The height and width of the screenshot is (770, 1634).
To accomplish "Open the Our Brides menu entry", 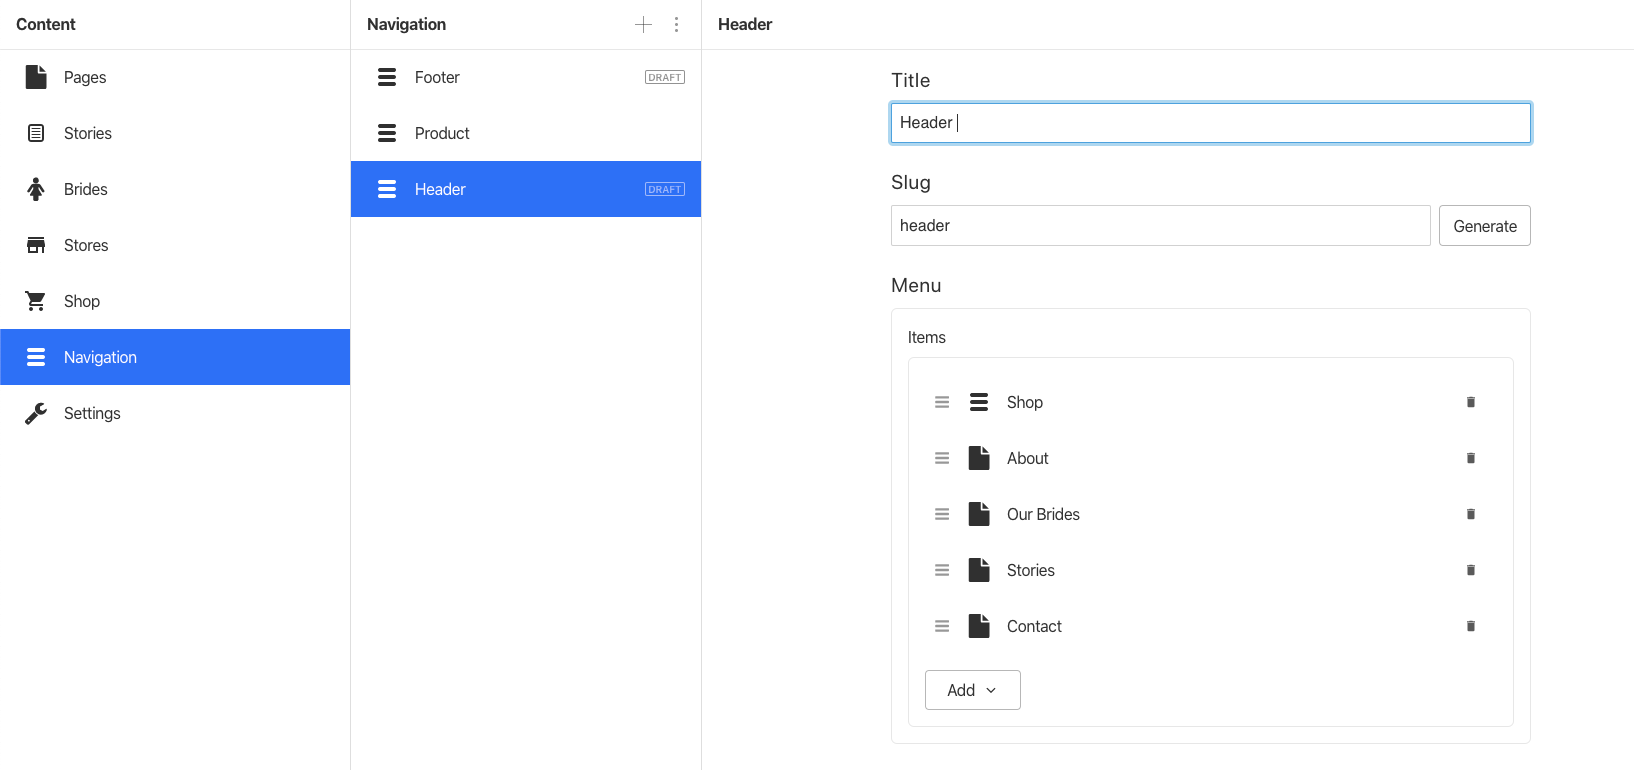I will (1043, 514).
